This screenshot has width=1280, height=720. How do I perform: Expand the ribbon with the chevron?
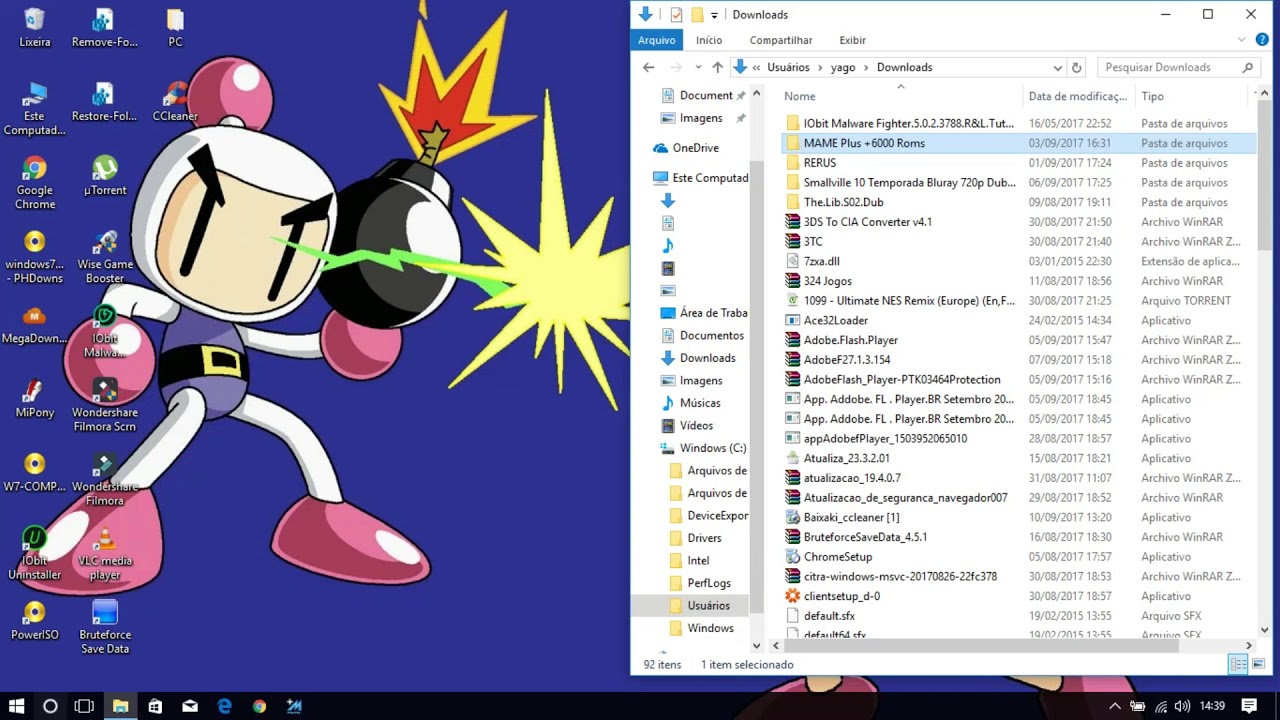(x=1240, y=40)
